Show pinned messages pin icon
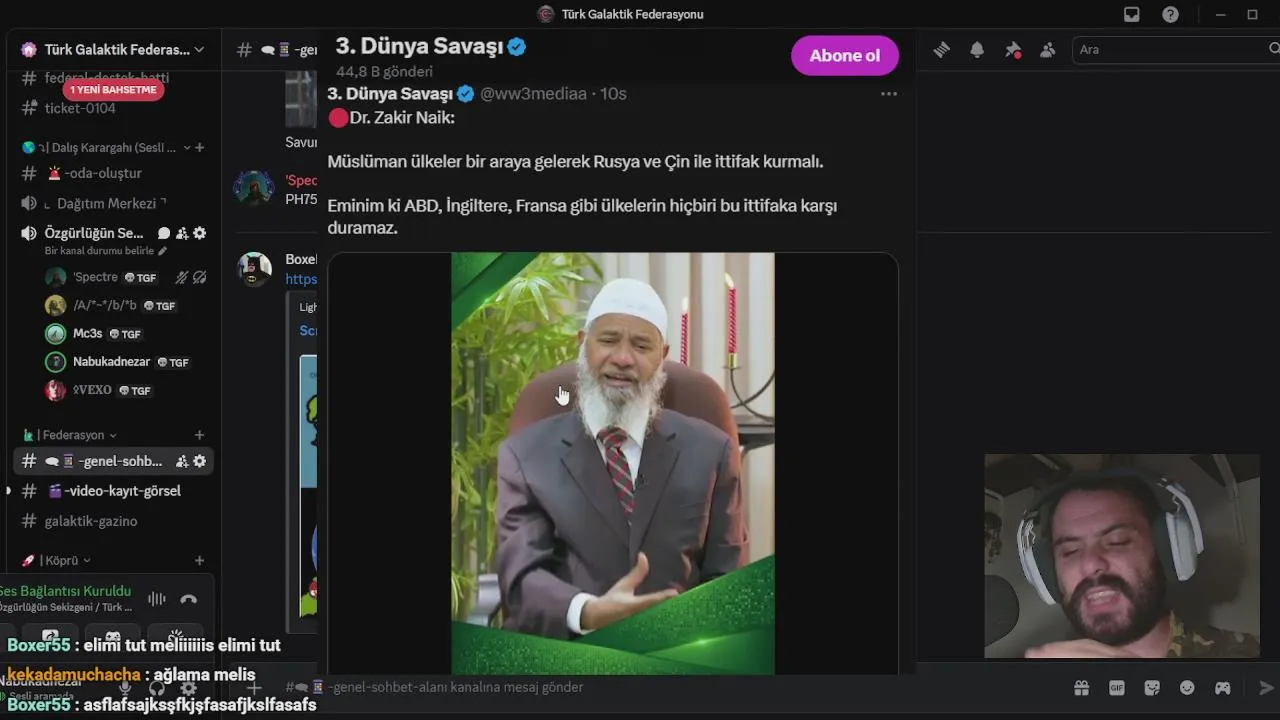1280x720 pixels. point(1013,50)
